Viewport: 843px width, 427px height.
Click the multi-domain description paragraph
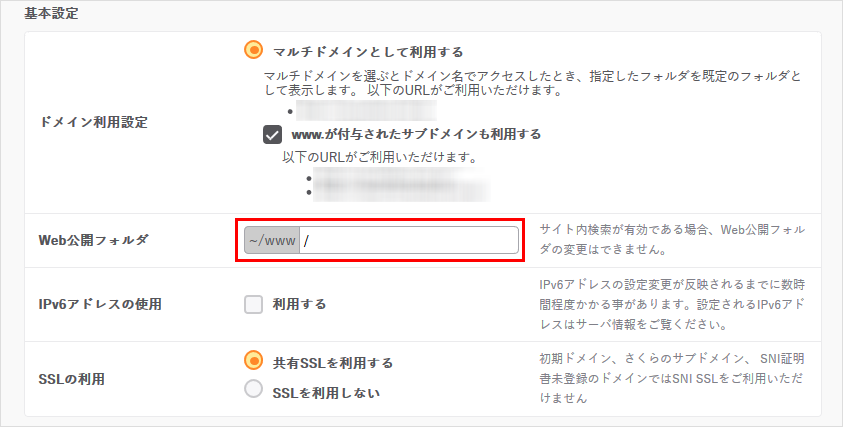point(532,83)
